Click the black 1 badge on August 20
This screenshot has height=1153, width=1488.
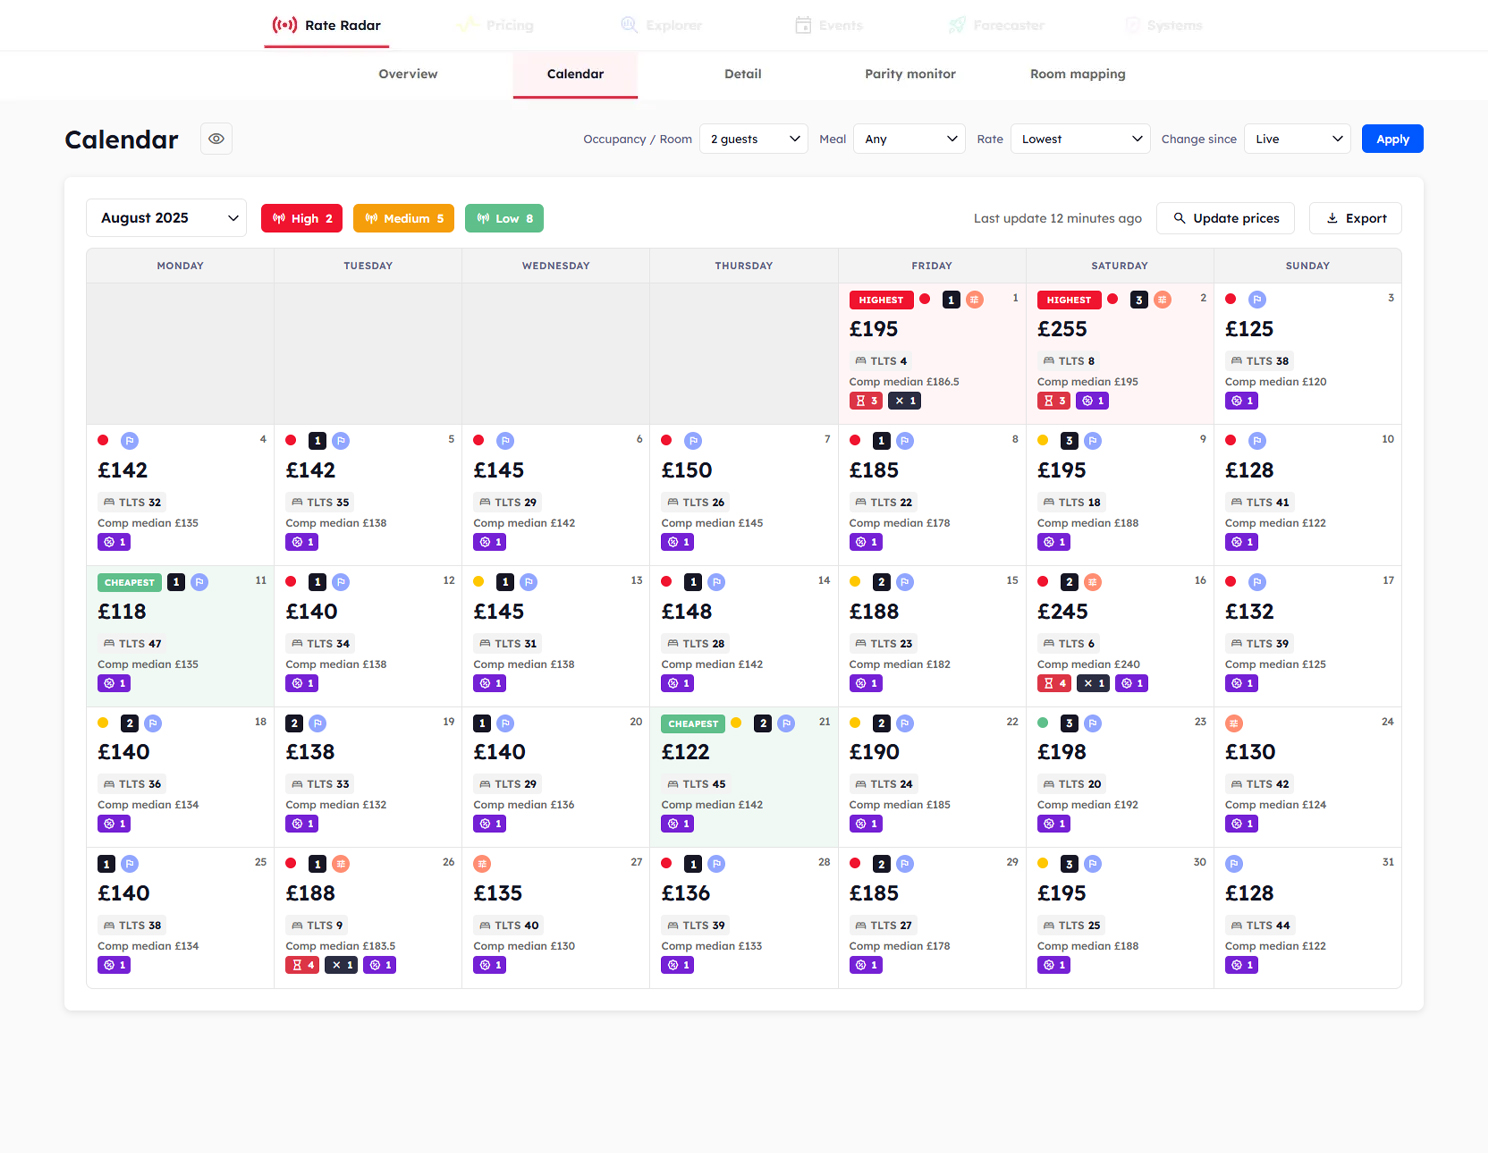click(482, 723)
